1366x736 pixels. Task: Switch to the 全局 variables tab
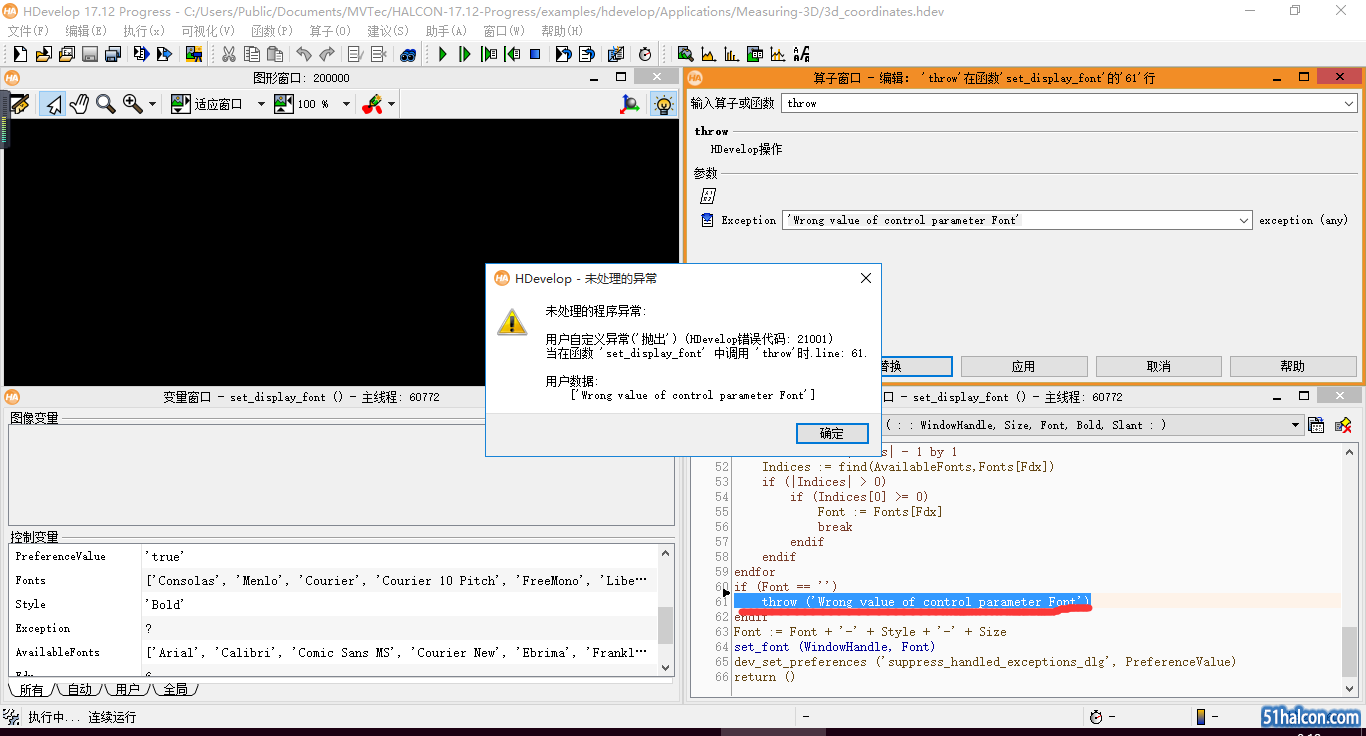175,689
